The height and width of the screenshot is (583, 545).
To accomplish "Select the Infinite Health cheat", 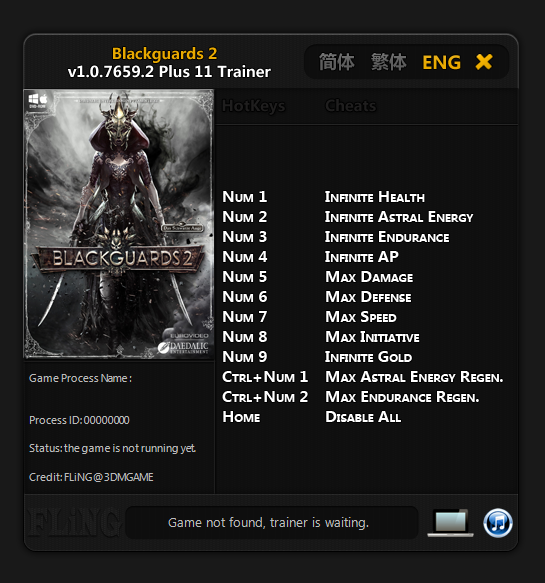I will coord(375,197).
